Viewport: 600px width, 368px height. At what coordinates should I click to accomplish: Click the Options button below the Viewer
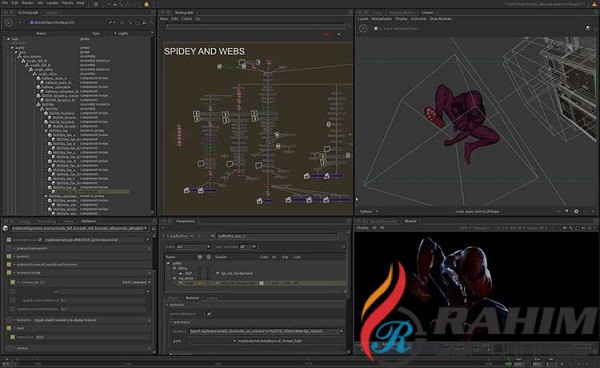click(368, 212)
